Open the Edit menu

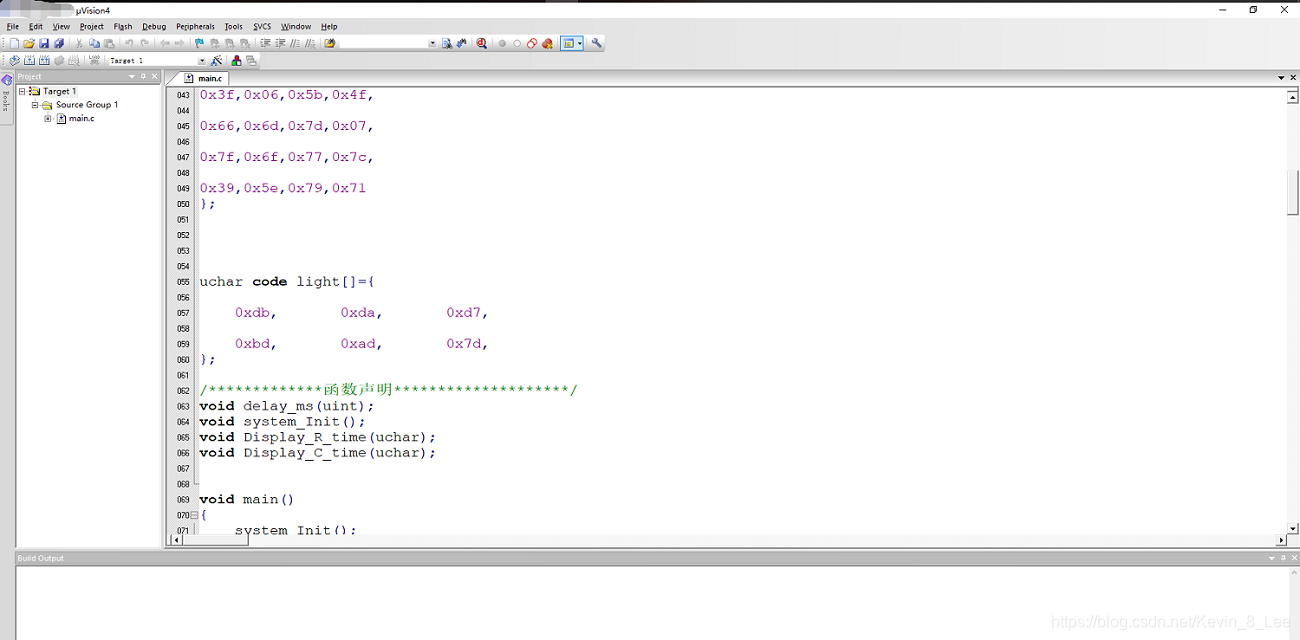tap(36, 27)
